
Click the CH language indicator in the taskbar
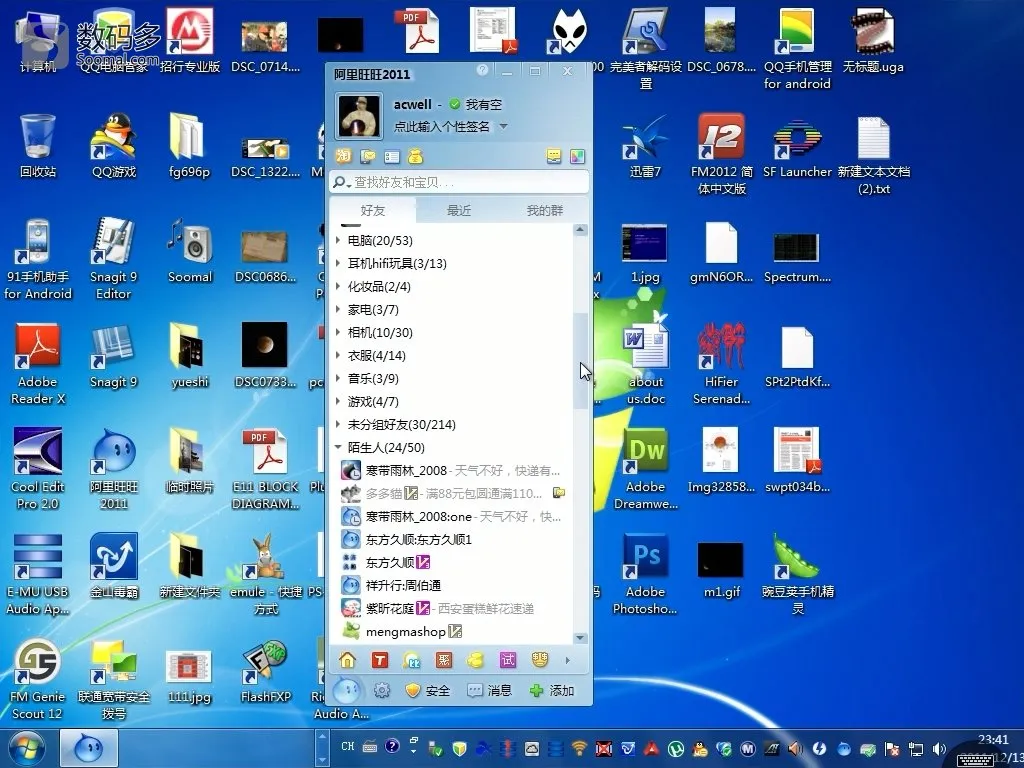(x=347, y=746)
